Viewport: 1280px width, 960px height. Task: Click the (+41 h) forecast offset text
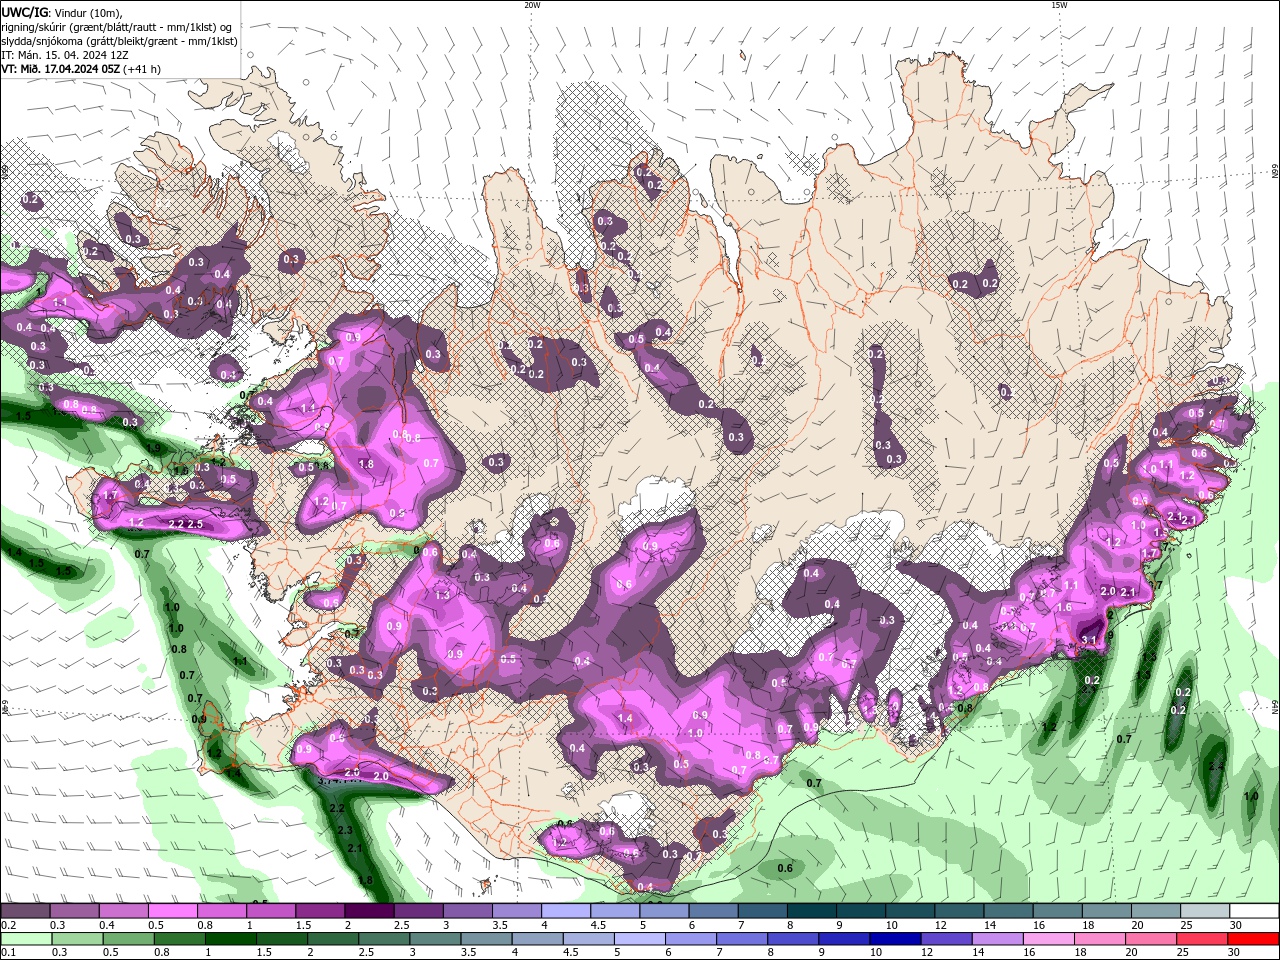point(143,69)
